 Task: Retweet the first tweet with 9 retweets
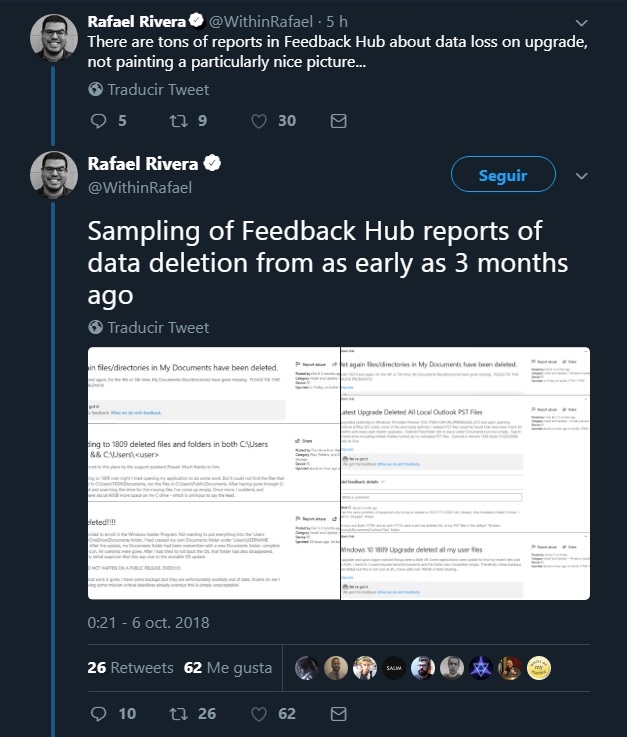[179, 121]
